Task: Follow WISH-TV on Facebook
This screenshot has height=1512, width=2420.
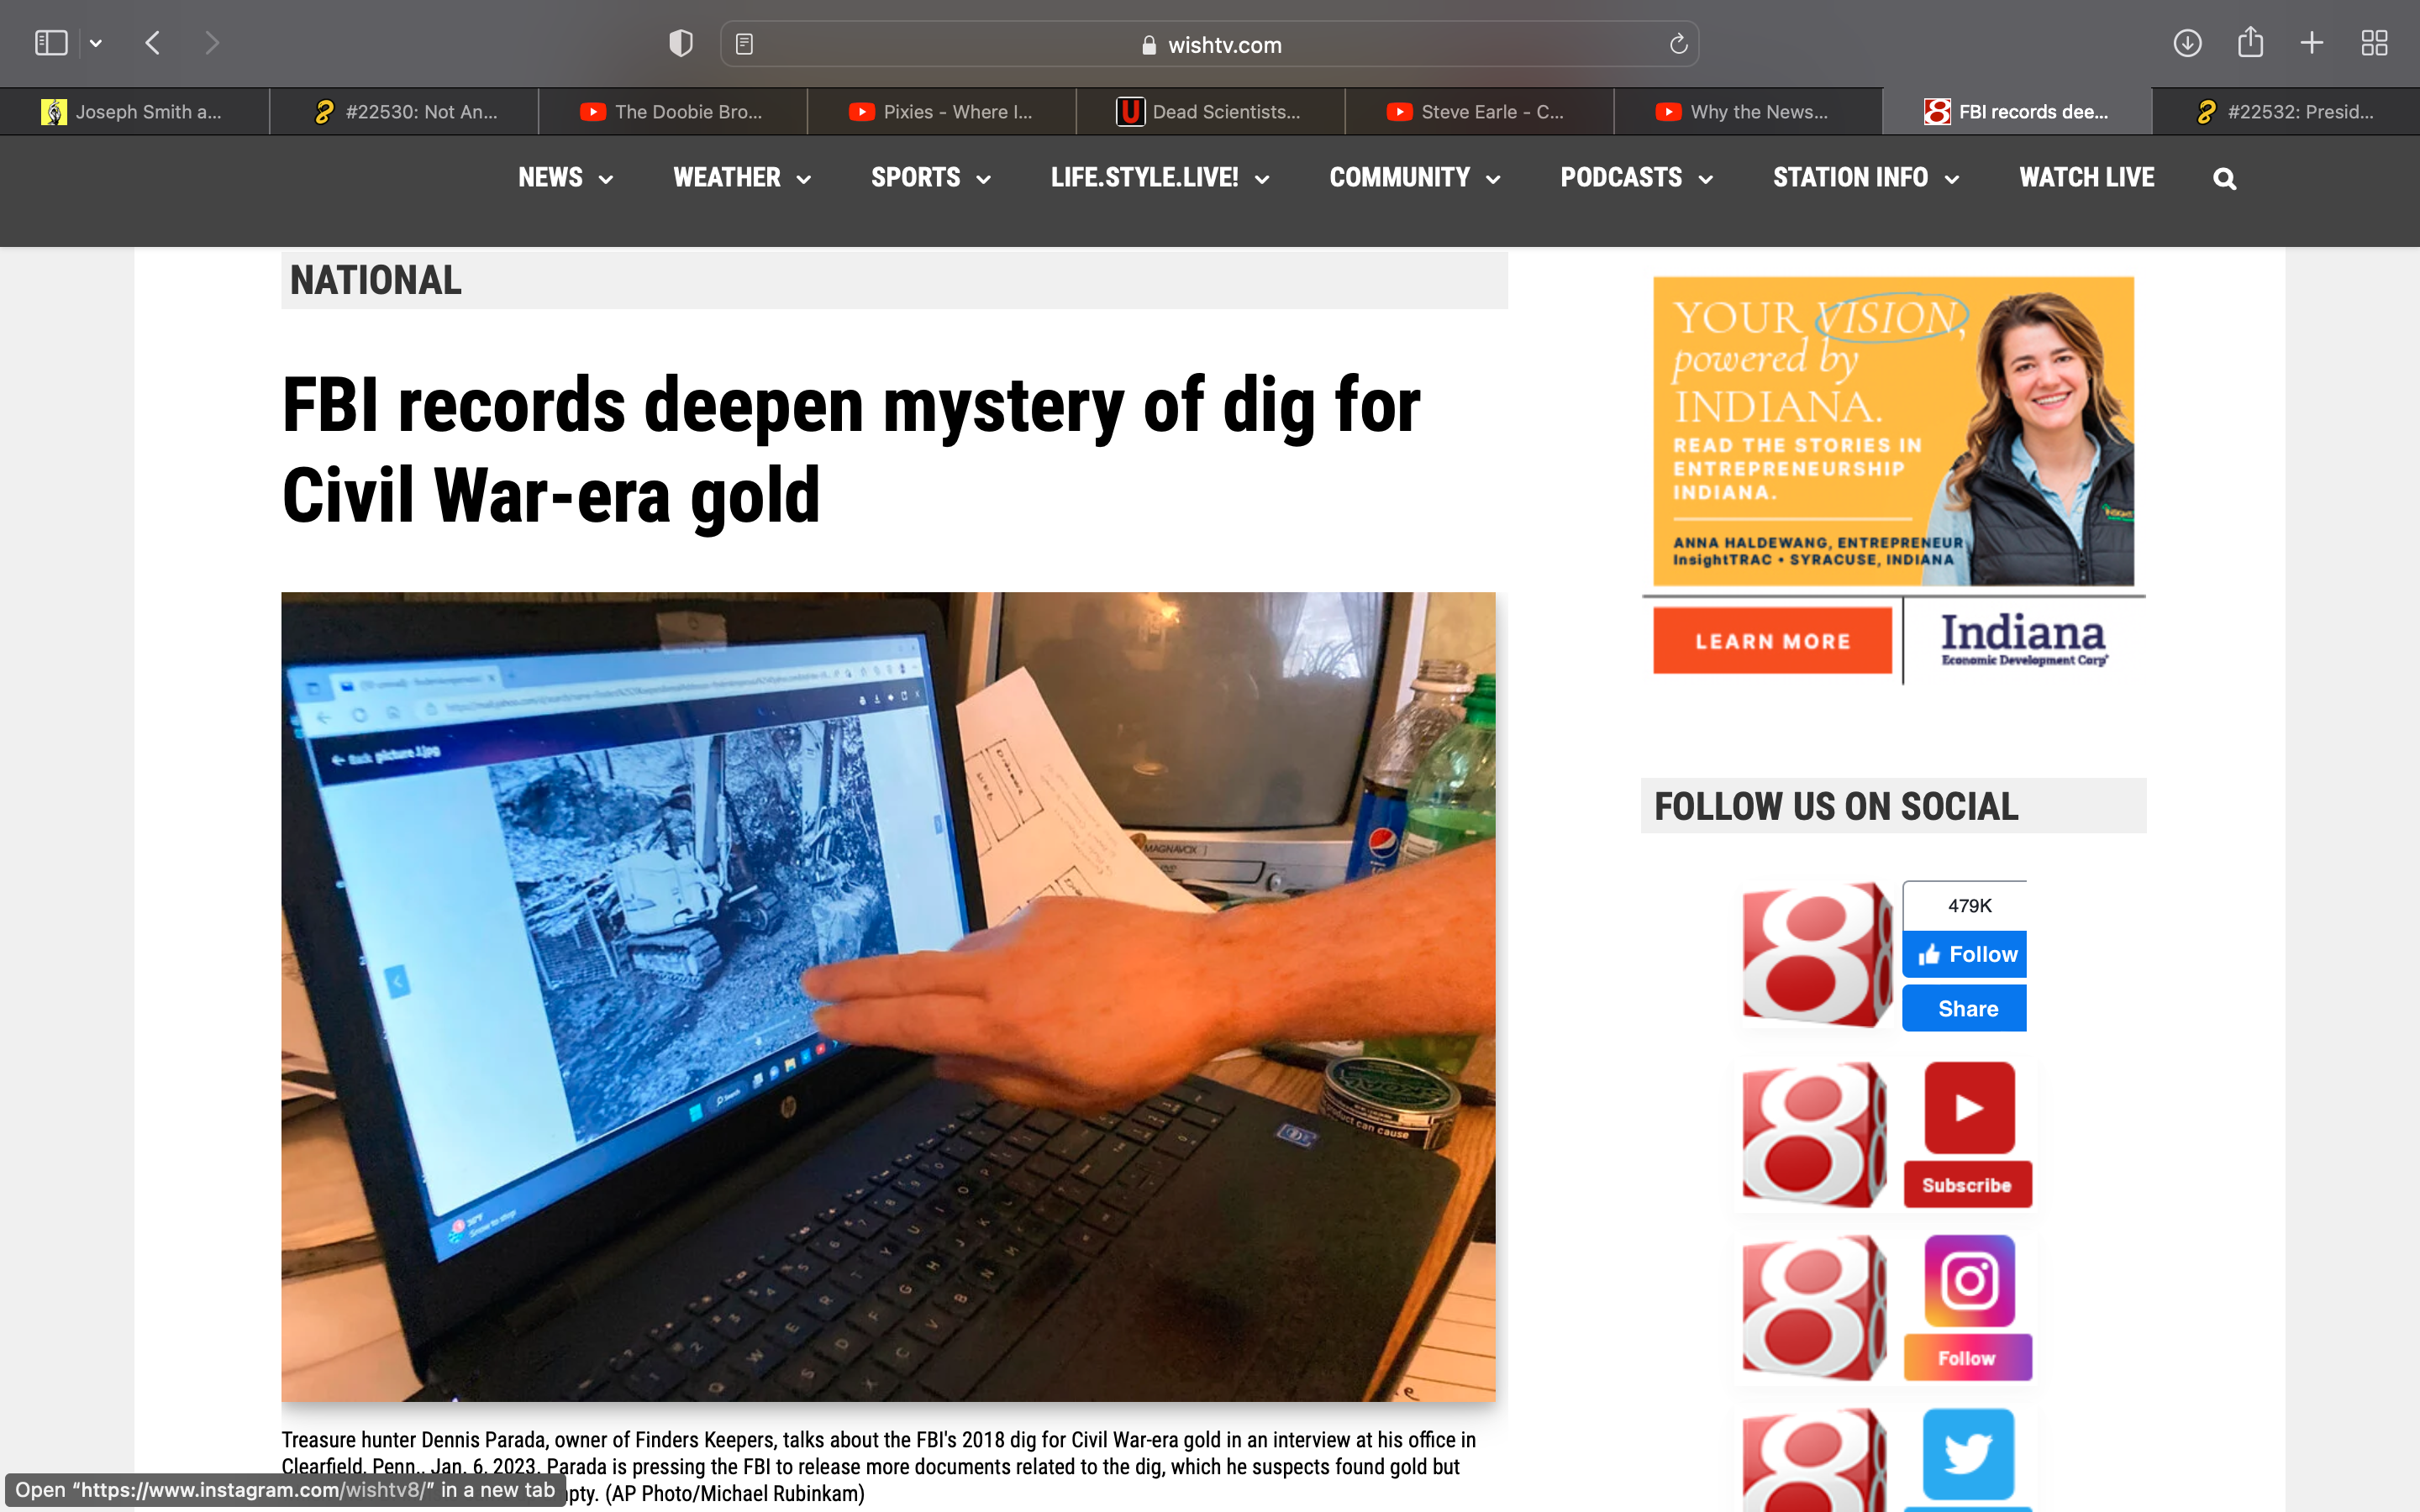Action: click(x=1965, y=954)
